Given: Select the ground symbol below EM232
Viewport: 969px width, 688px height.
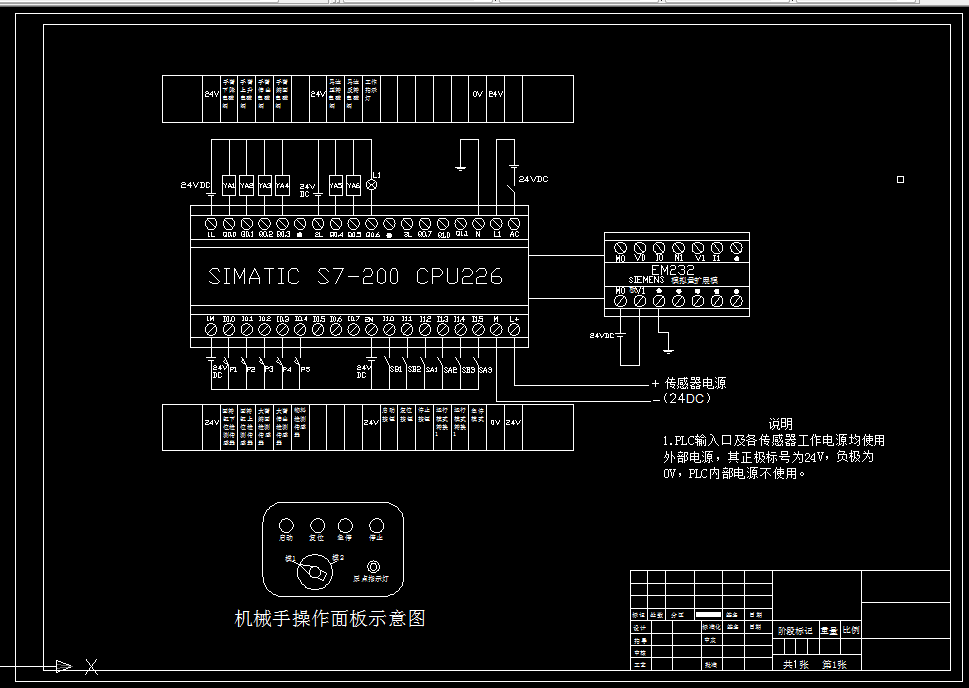Looking at the screenshot, I should coord(667,350).
